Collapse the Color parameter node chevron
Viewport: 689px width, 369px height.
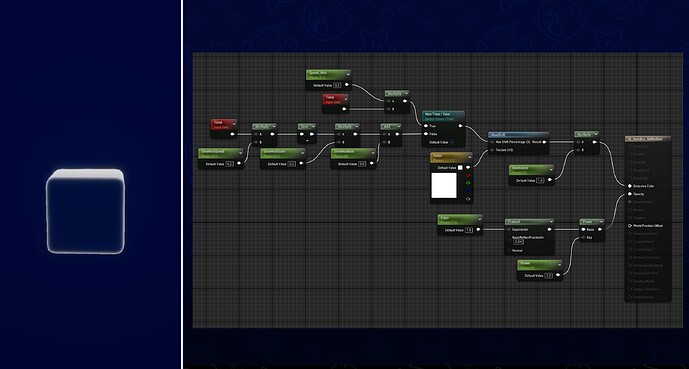click(469, 157)
